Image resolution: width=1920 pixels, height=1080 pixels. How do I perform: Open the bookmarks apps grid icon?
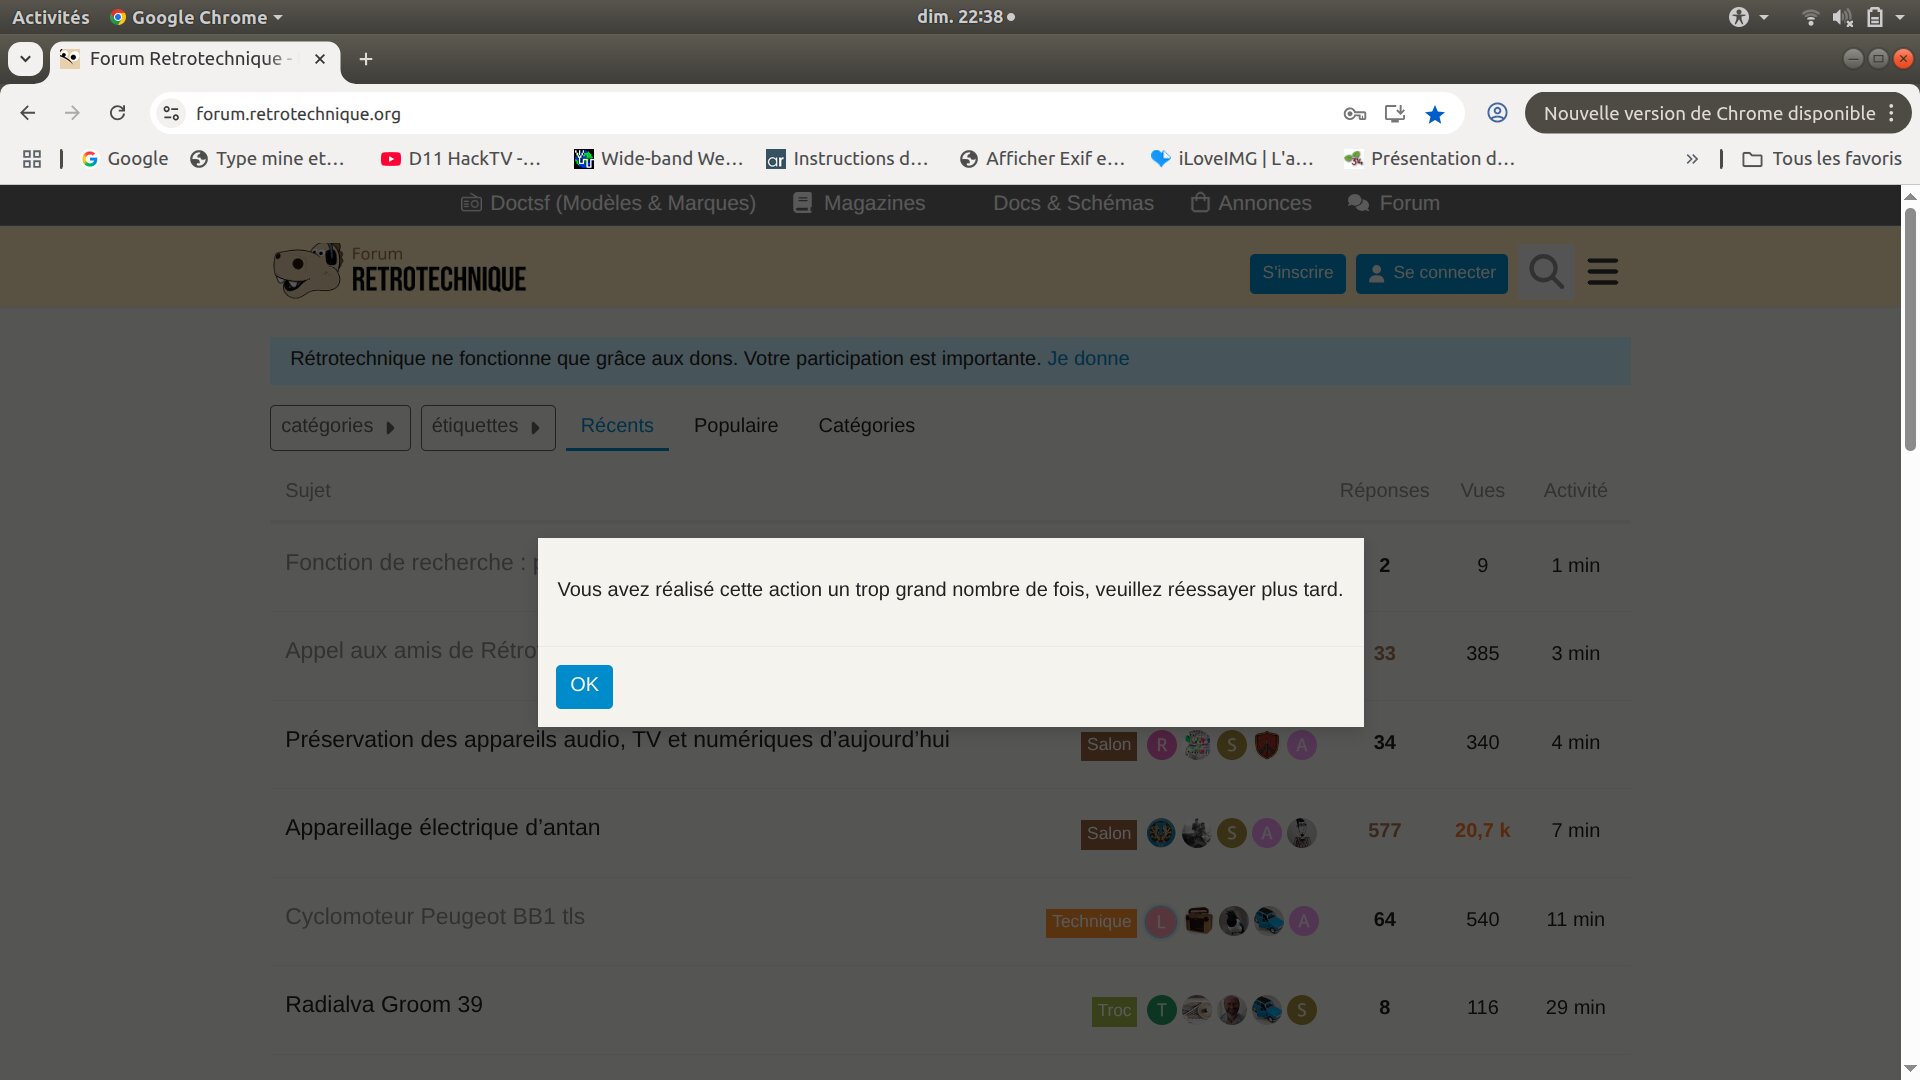click(x=32, y=159)
